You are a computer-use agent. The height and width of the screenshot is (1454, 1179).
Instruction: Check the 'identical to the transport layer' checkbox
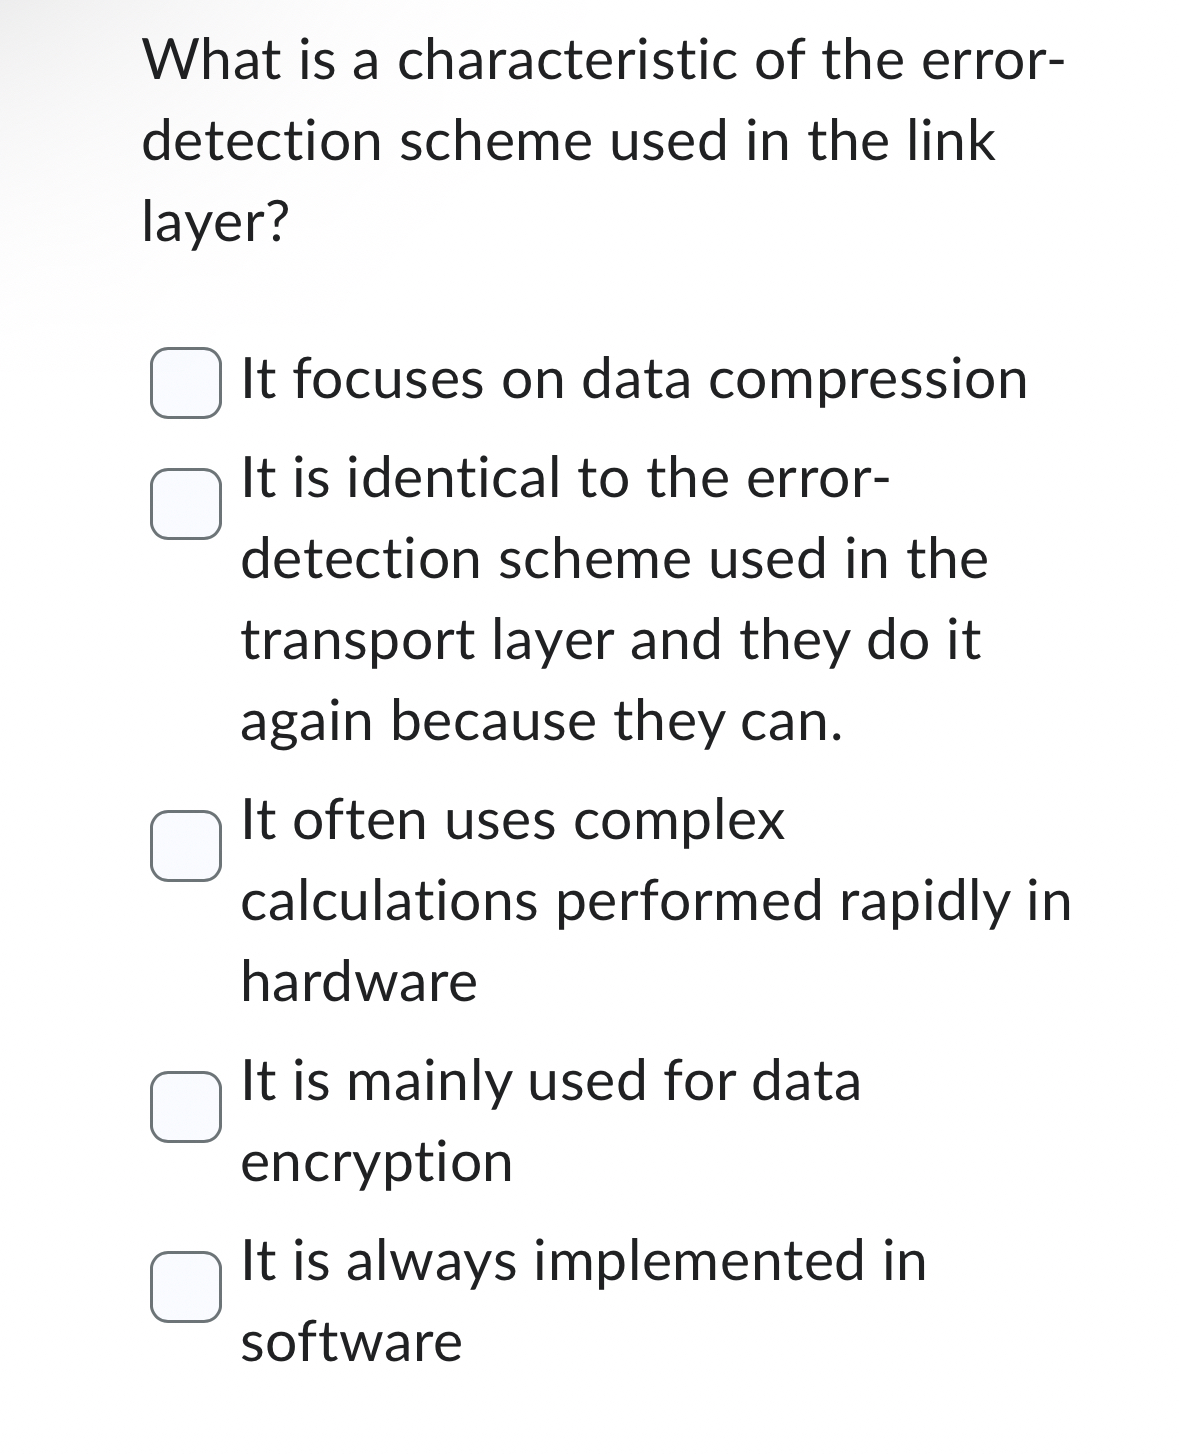[x=186, y=504]
